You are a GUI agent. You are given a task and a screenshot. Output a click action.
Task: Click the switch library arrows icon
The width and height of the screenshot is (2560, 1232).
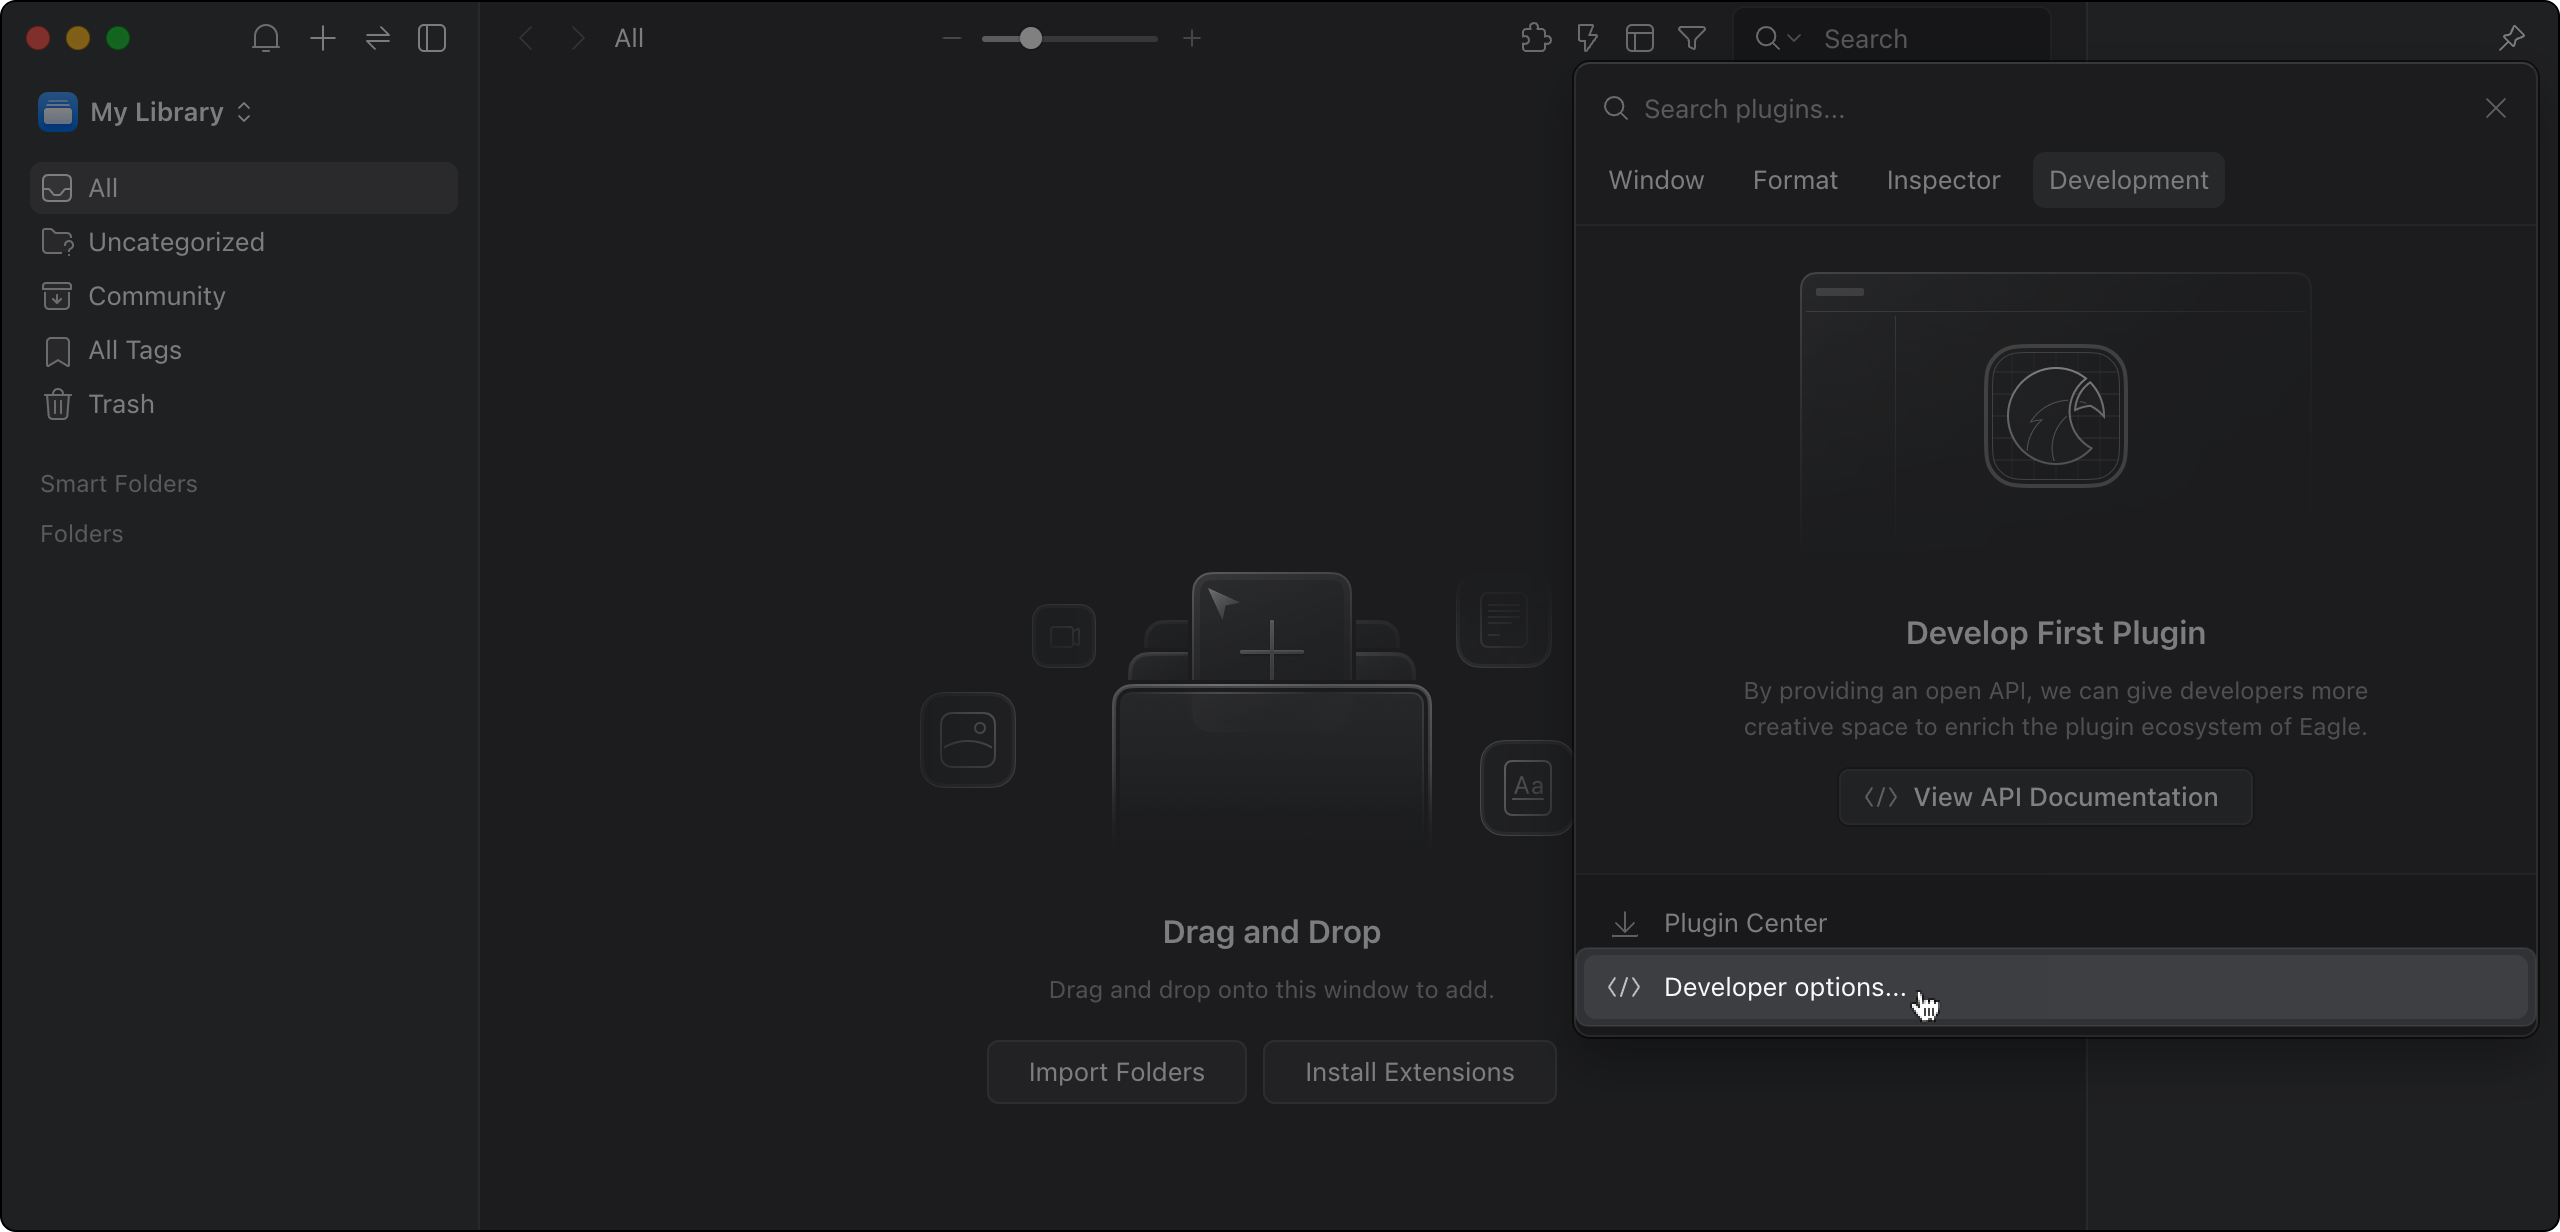pos(377,39)
